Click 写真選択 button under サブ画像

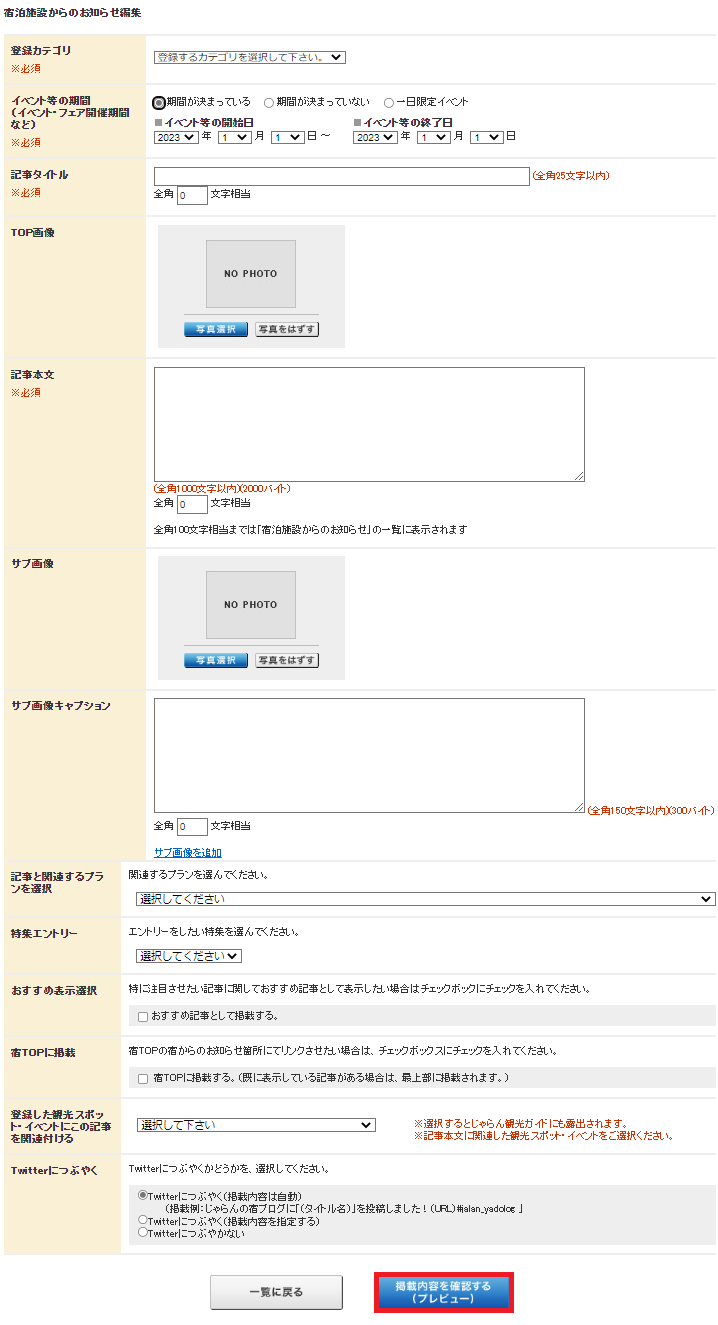[x=215, y=660]
